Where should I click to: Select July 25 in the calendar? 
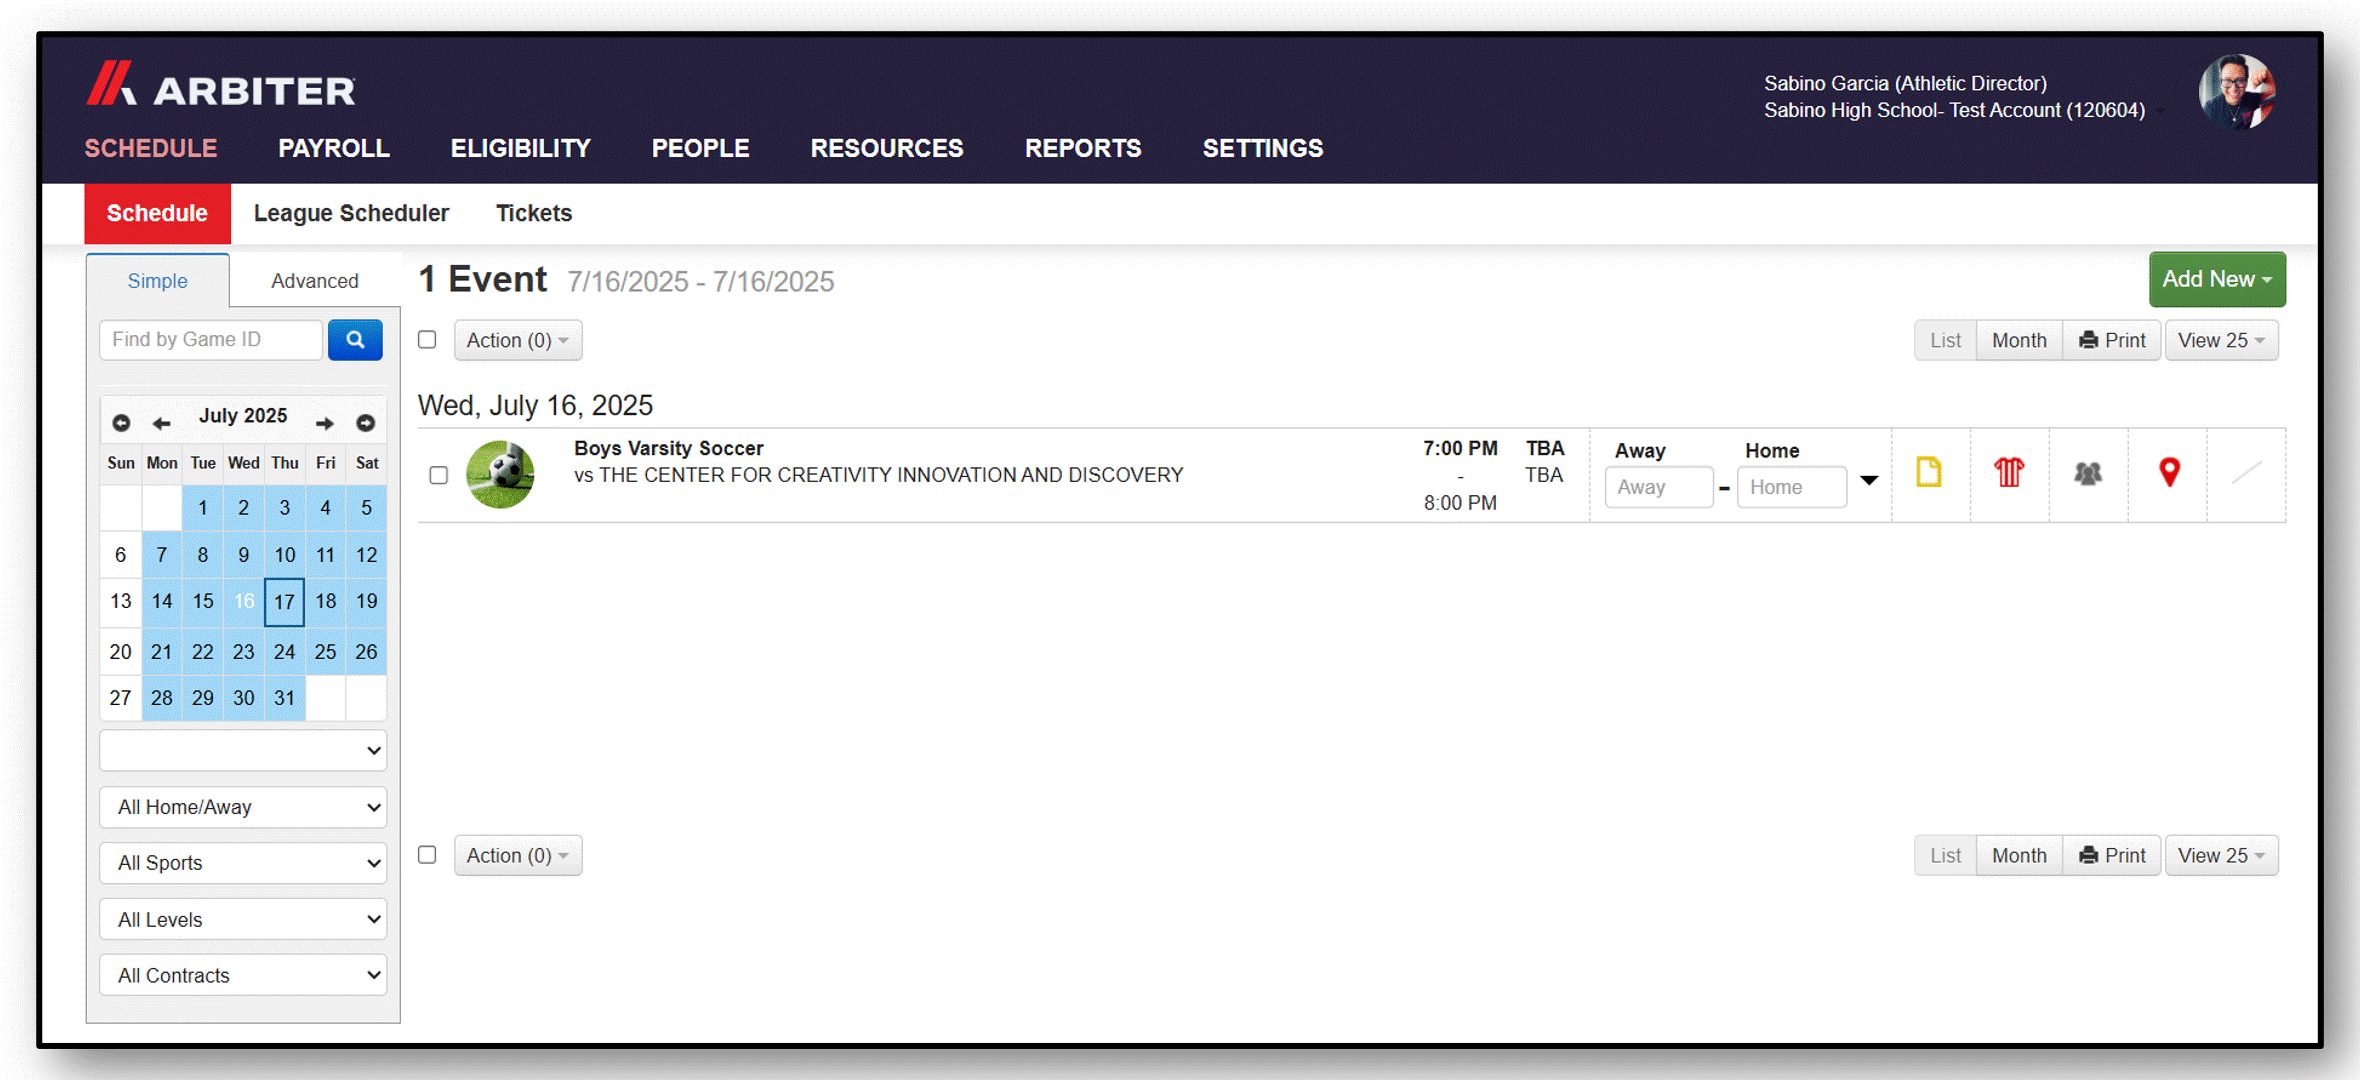325,652
